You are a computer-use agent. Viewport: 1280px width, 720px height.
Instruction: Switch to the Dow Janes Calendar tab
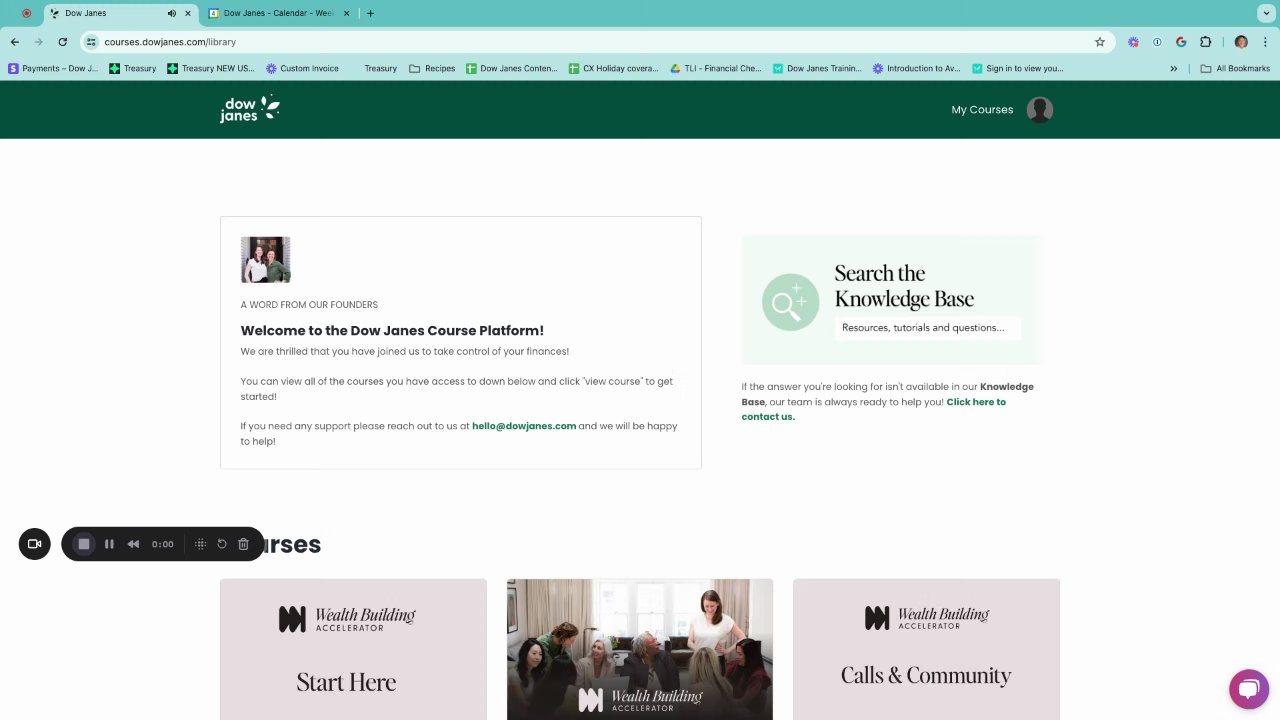point(278,13)
